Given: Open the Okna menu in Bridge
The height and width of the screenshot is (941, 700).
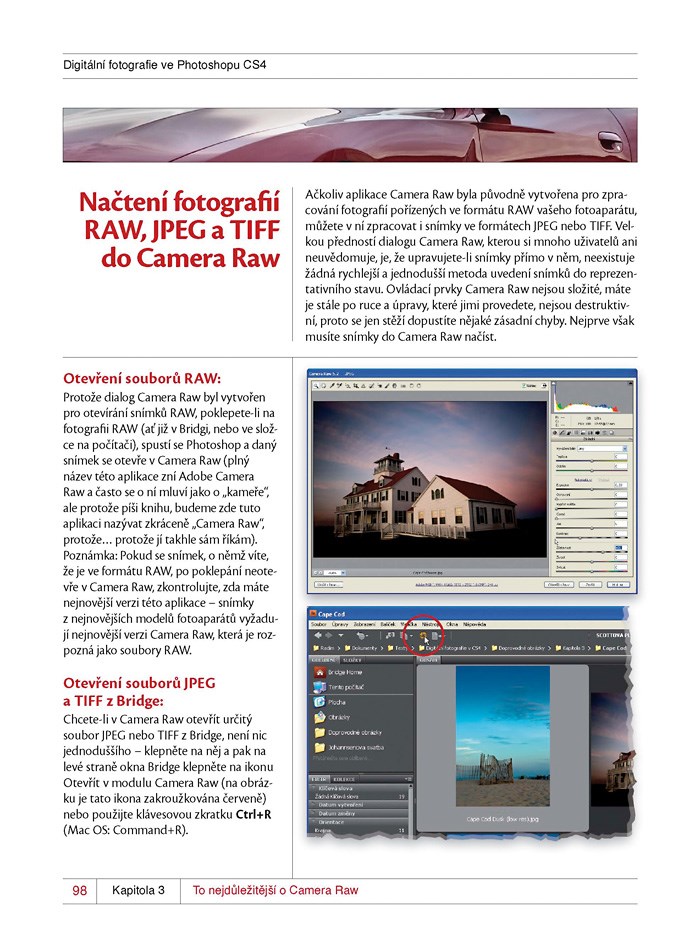Looking at the screenshot, I should [451, 624].
